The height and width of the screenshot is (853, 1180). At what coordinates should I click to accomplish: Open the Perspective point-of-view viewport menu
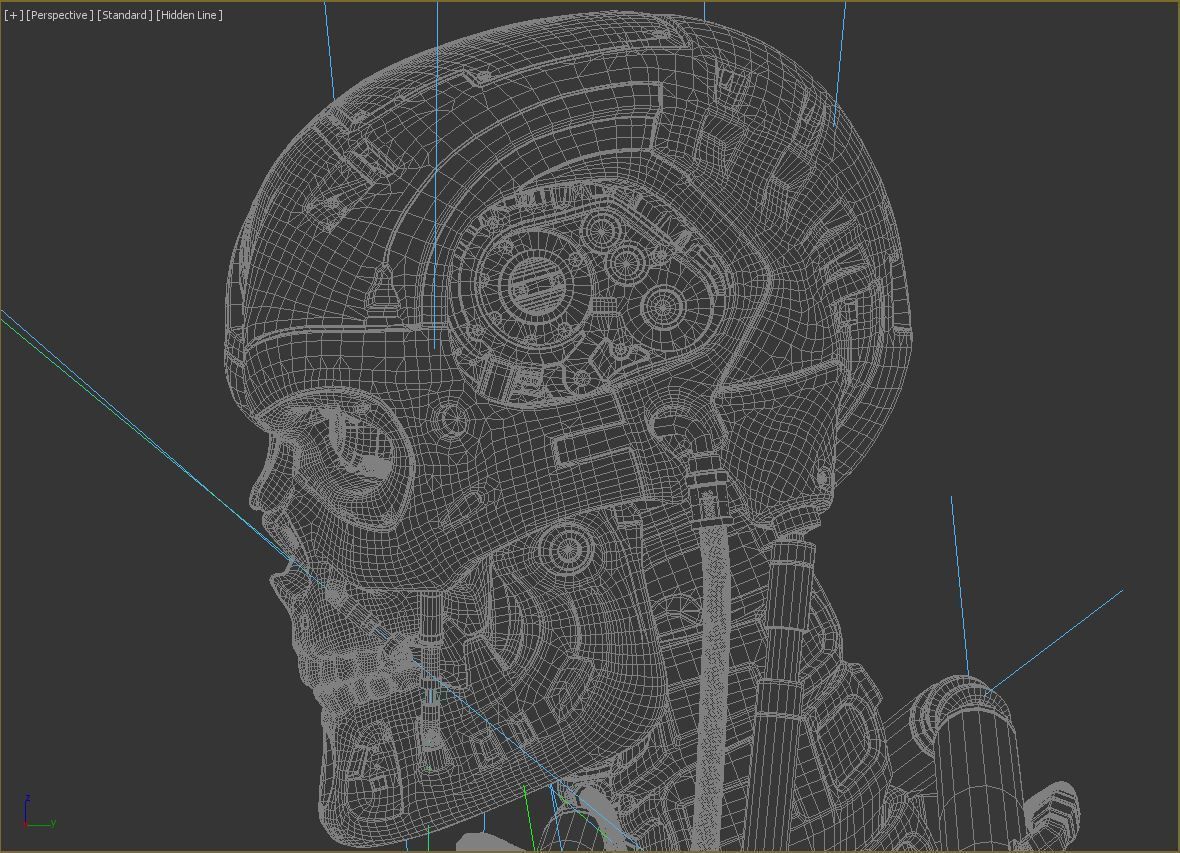click(59, 15)
